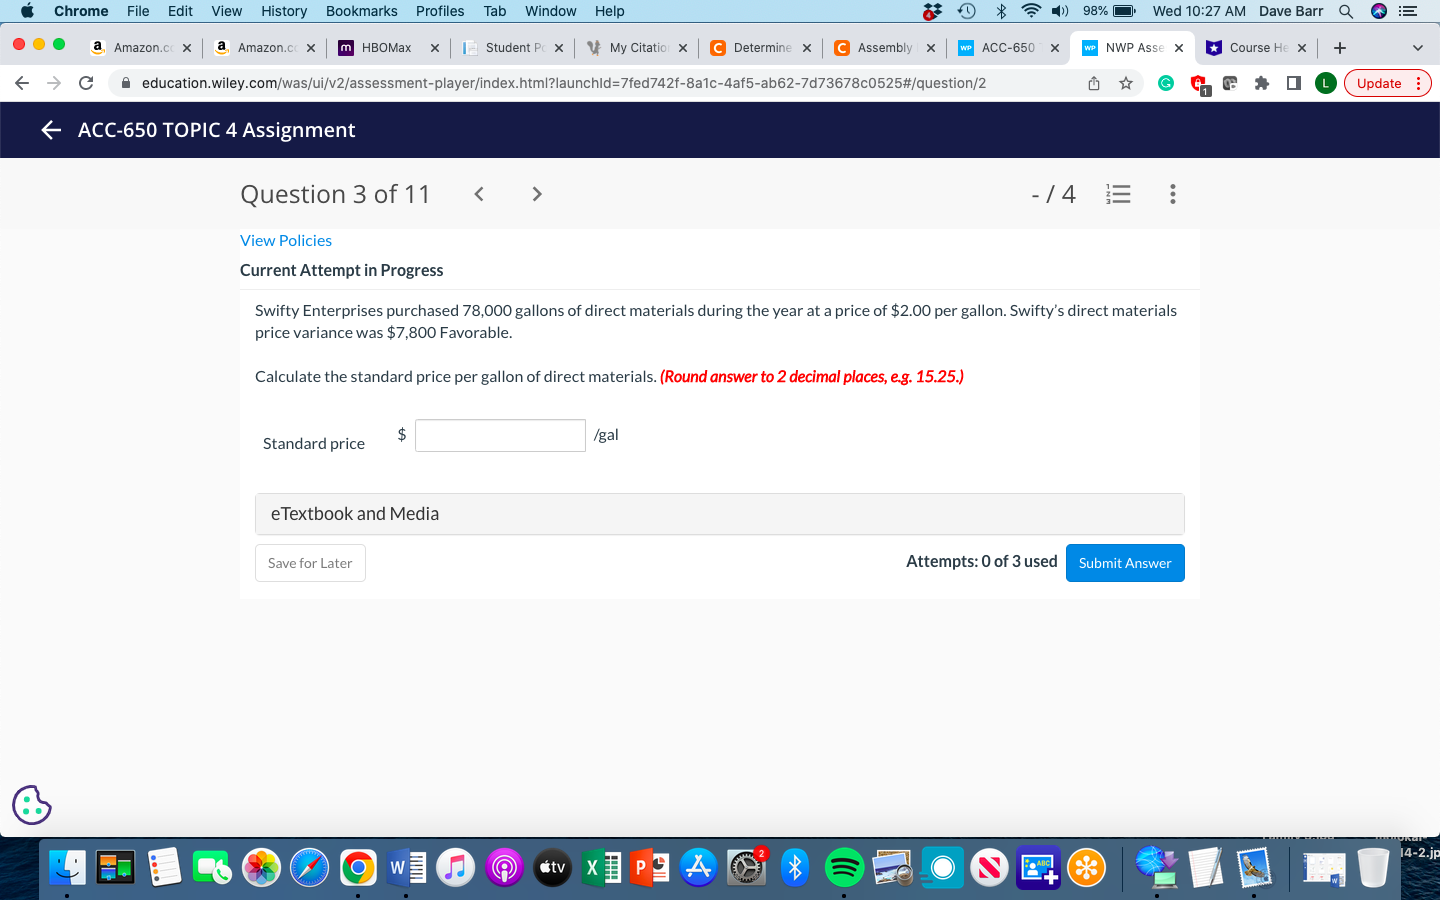Click the Submit Answer button
The height and width of the screenshot is (900, 1440).
coord(1125,563)
